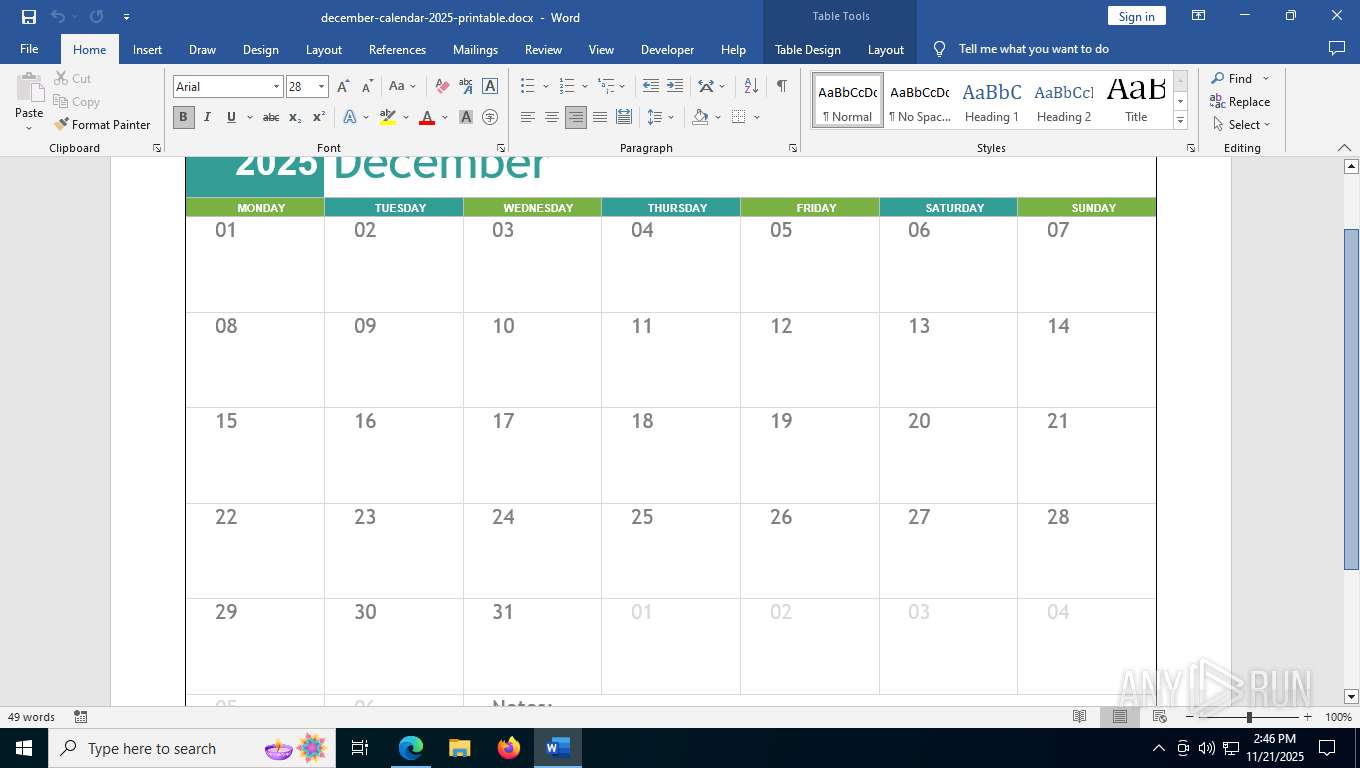
Task: Click Decrease Indent icon
Action: coord(651,86)
